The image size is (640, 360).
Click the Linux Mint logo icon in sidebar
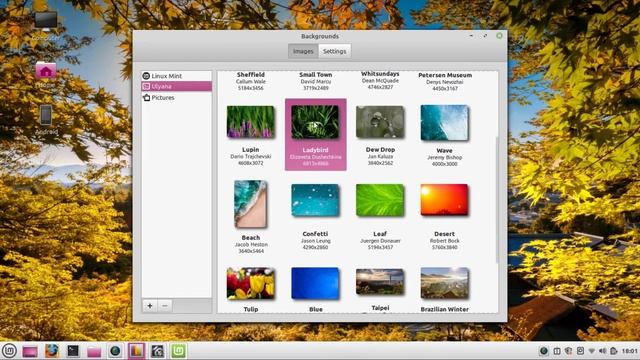[146, 76]
